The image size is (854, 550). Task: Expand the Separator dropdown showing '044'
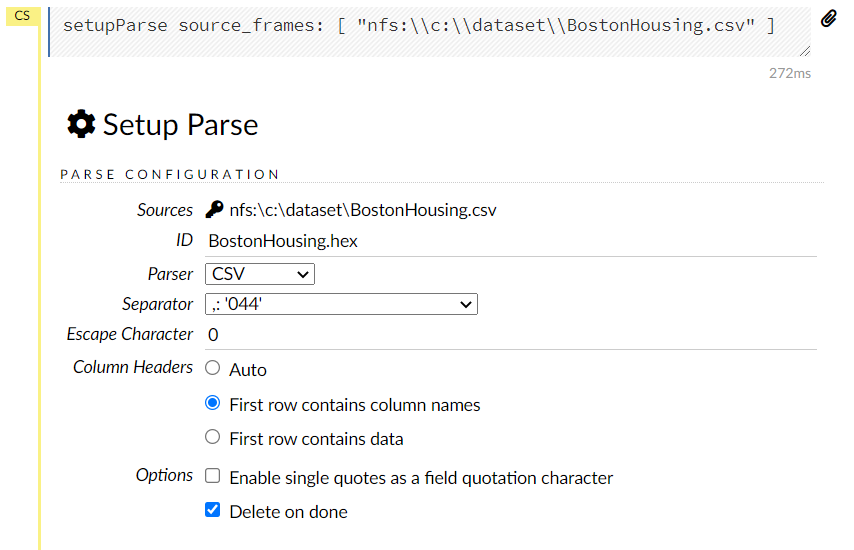[x=341, y=304]
